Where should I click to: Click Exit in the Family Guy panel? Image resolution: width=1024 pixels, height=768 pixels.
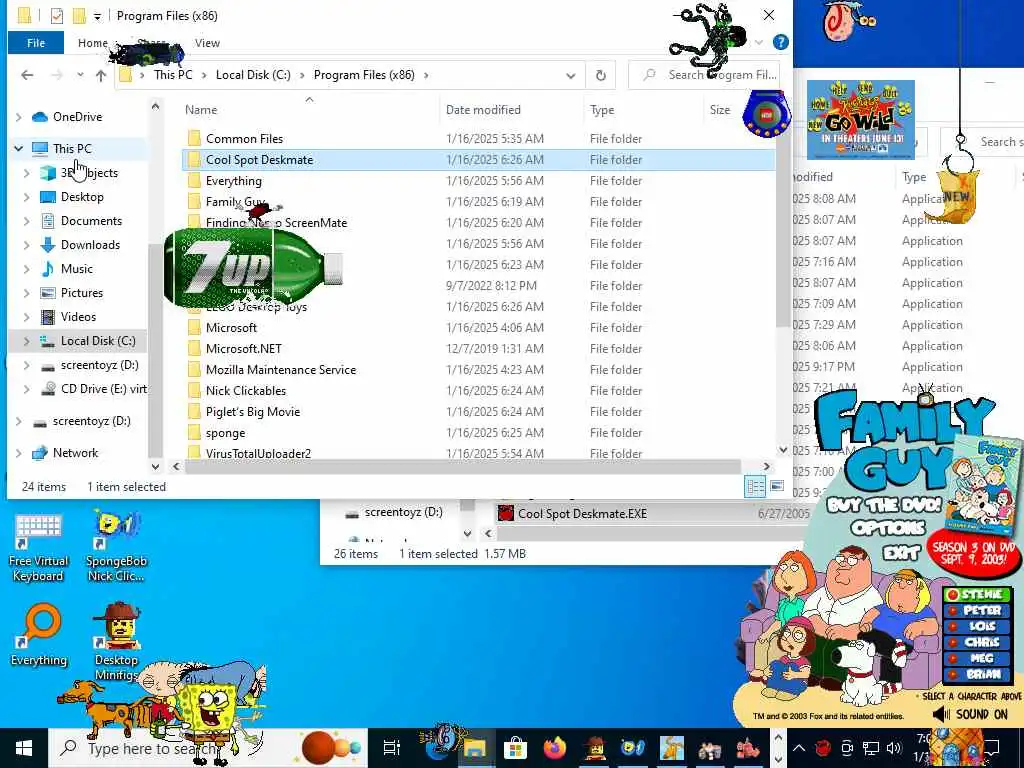903,552
